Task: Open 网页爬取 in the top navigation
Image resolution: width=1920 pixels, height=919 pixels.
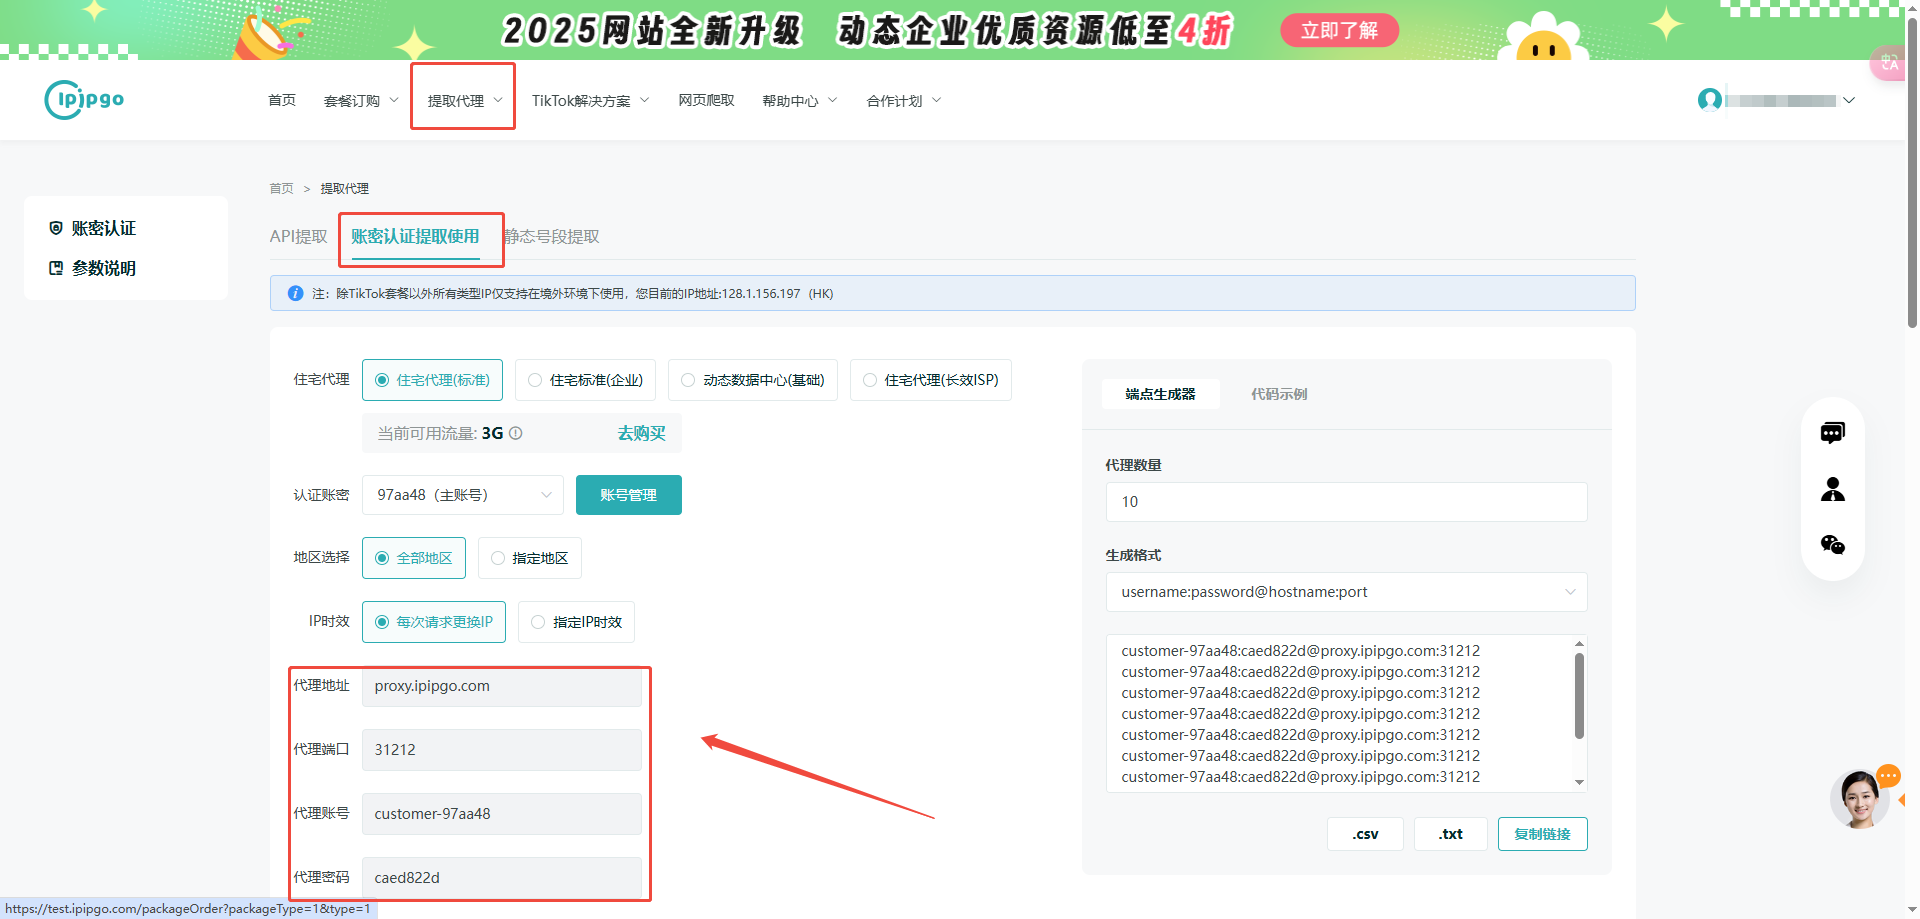Action: point(706,100)
